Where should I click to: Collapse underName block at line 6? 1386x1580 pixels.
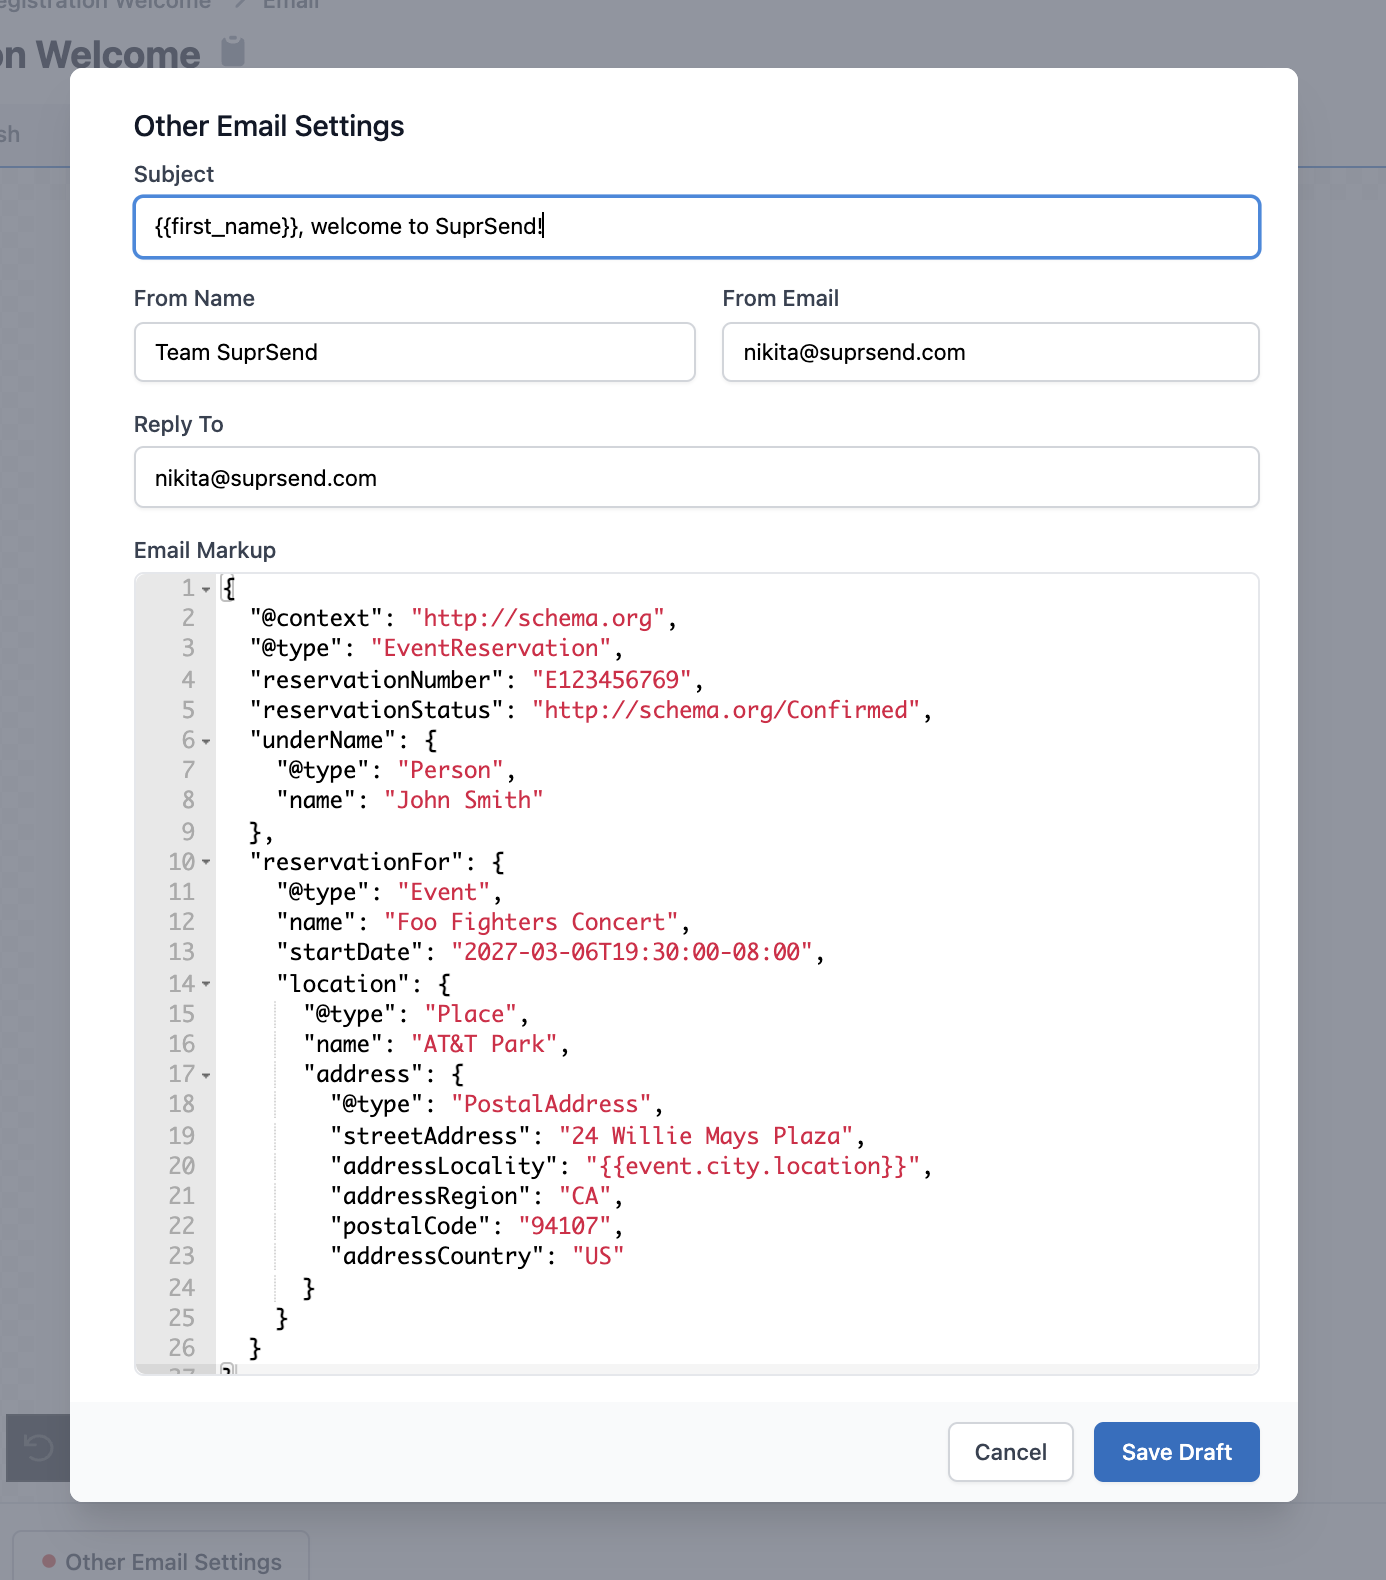click(x=206, y=741)
